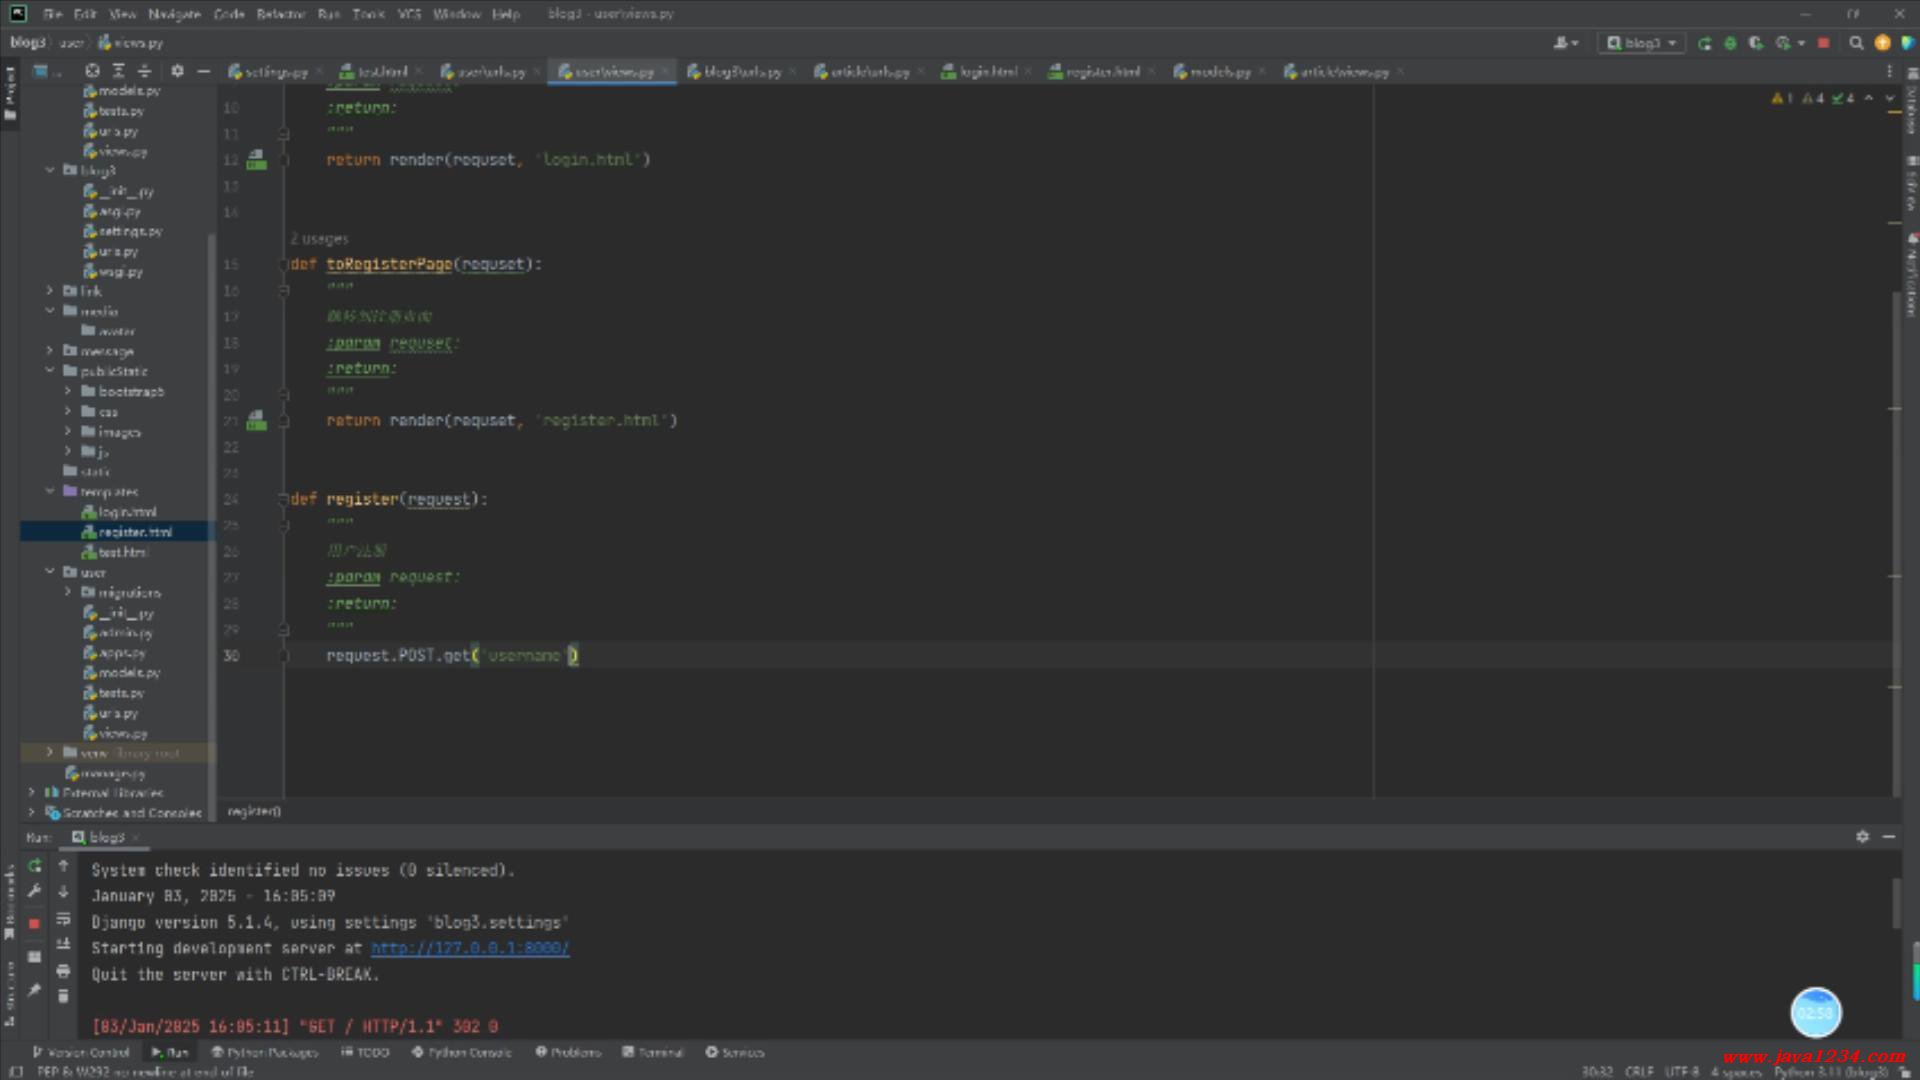
Task: Open Run panel settings gear
Action: click(x=1862, y=837)
